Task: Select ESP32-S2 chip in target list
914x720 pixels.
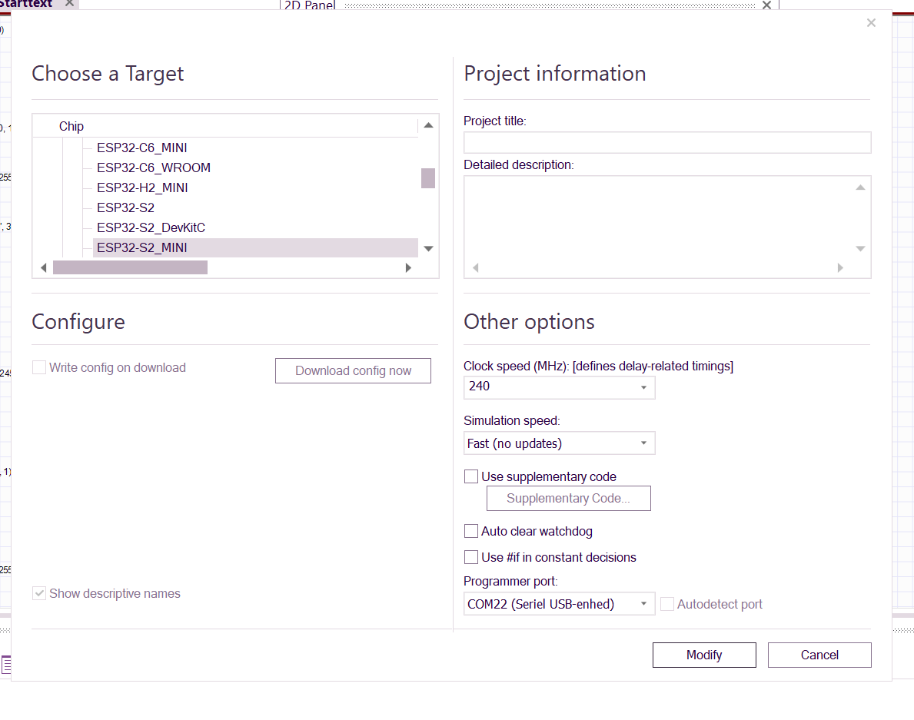Action: click(x=125, y=208)
